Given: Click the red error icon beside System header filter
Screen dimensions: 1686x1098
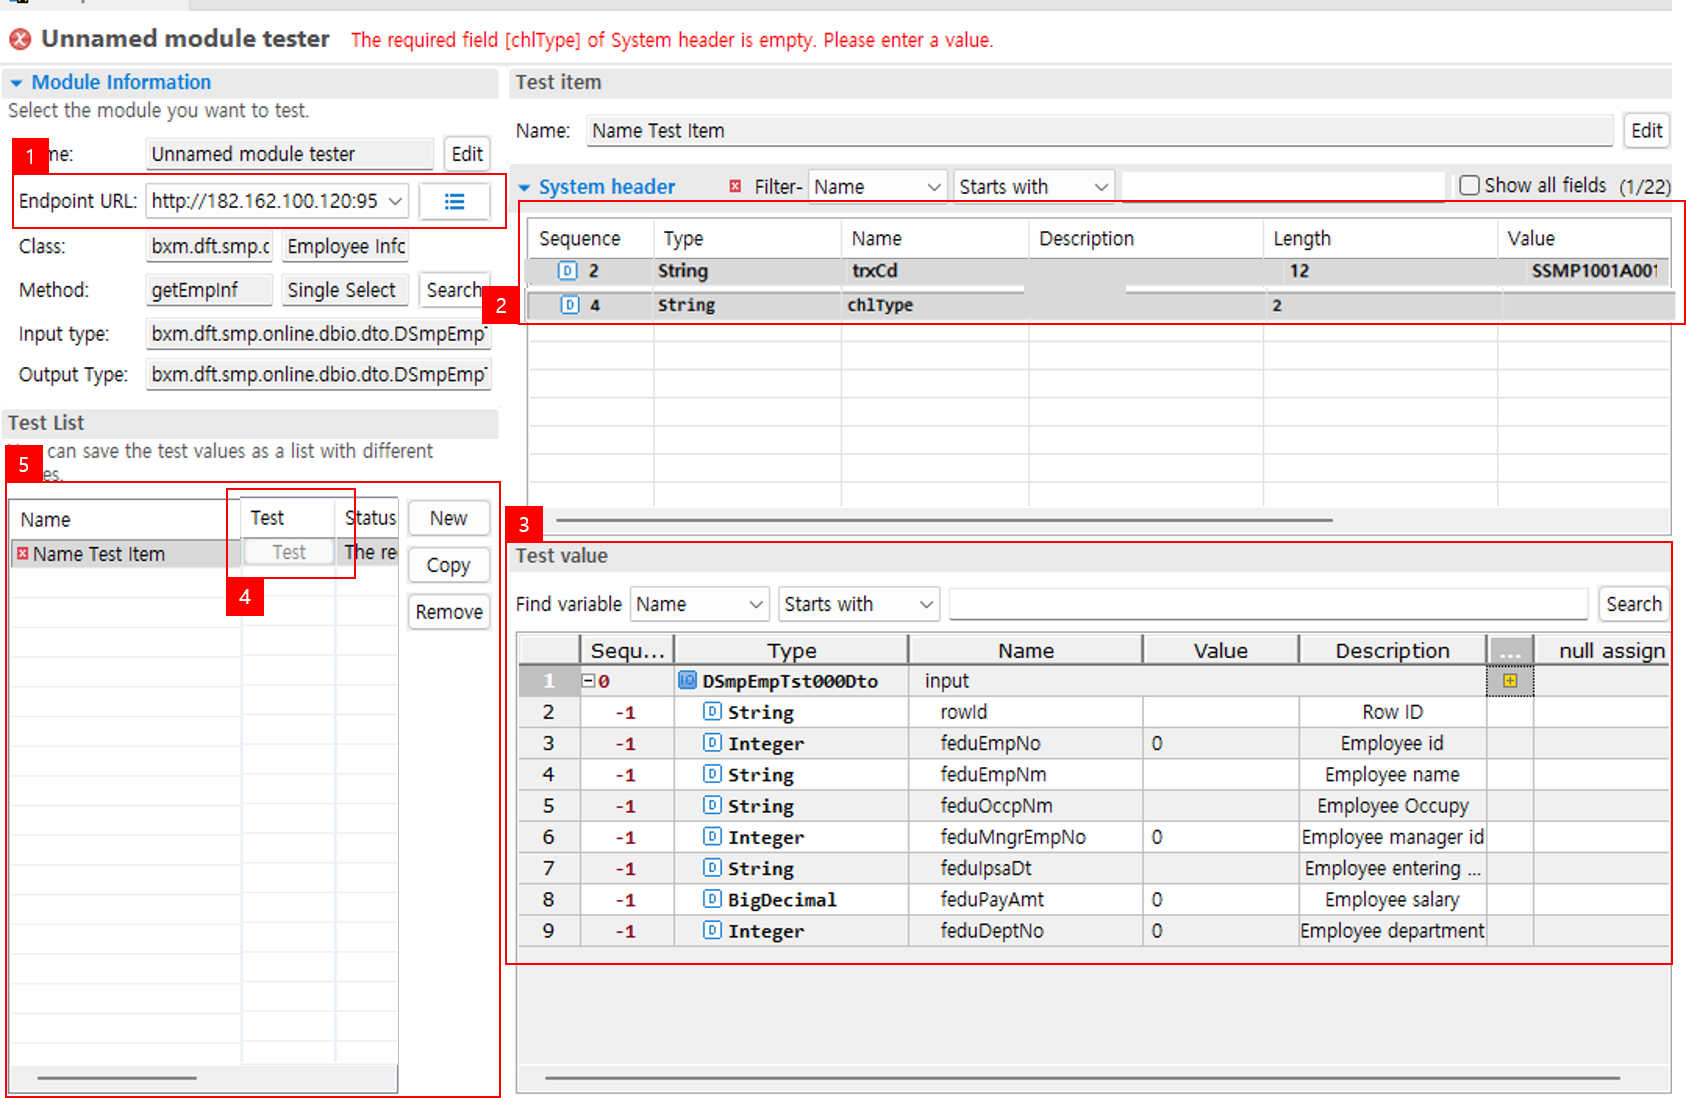Looking at the screenshot, I should pos(735,187).
